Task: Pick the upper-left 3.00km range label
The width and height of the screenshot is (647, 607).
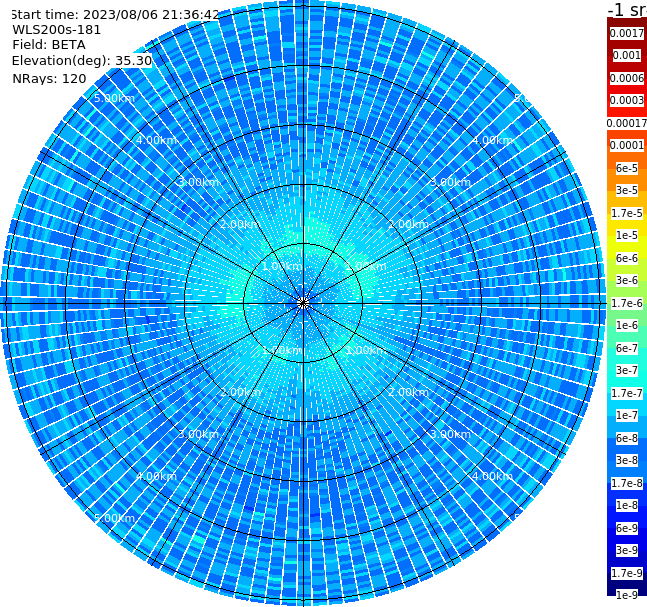Action: (x=198, y=182)
